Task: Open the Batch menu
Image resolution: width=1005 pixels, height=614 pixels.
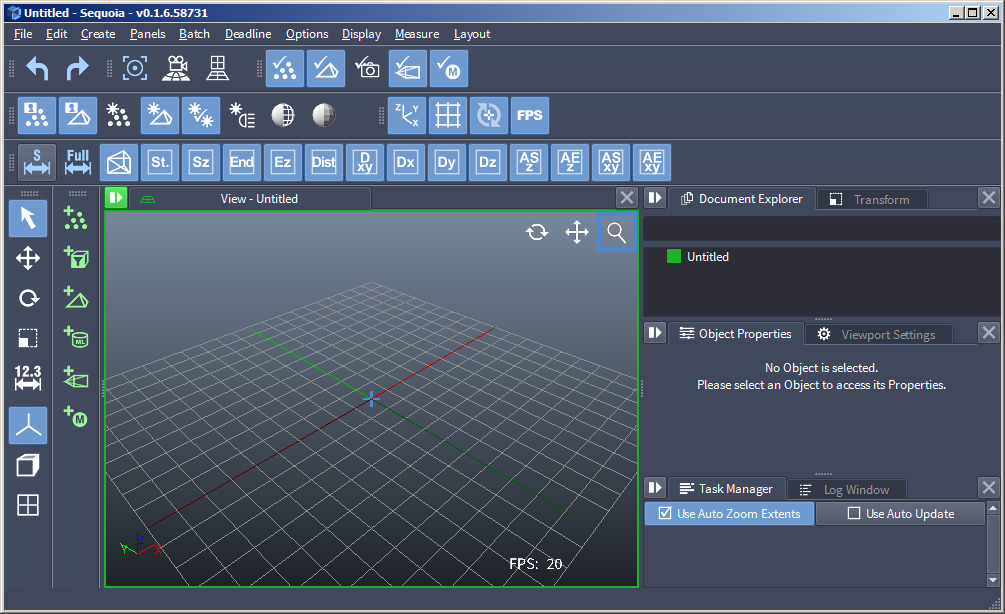Action: tap(194, 34)
